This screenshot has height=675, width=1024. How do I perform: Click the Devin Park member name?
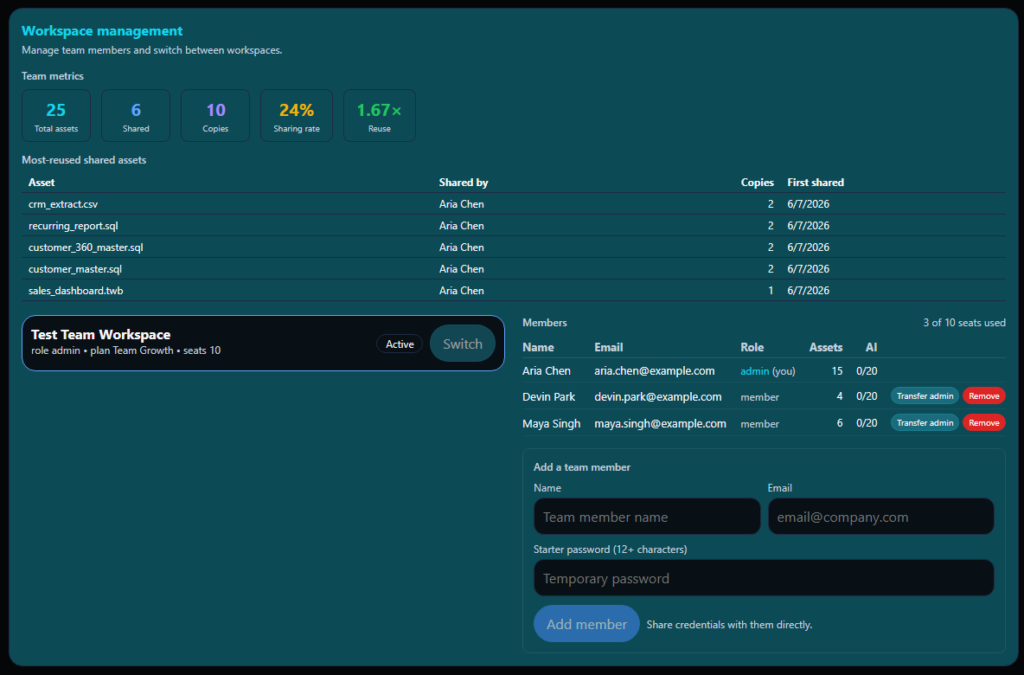click(549, 397)
